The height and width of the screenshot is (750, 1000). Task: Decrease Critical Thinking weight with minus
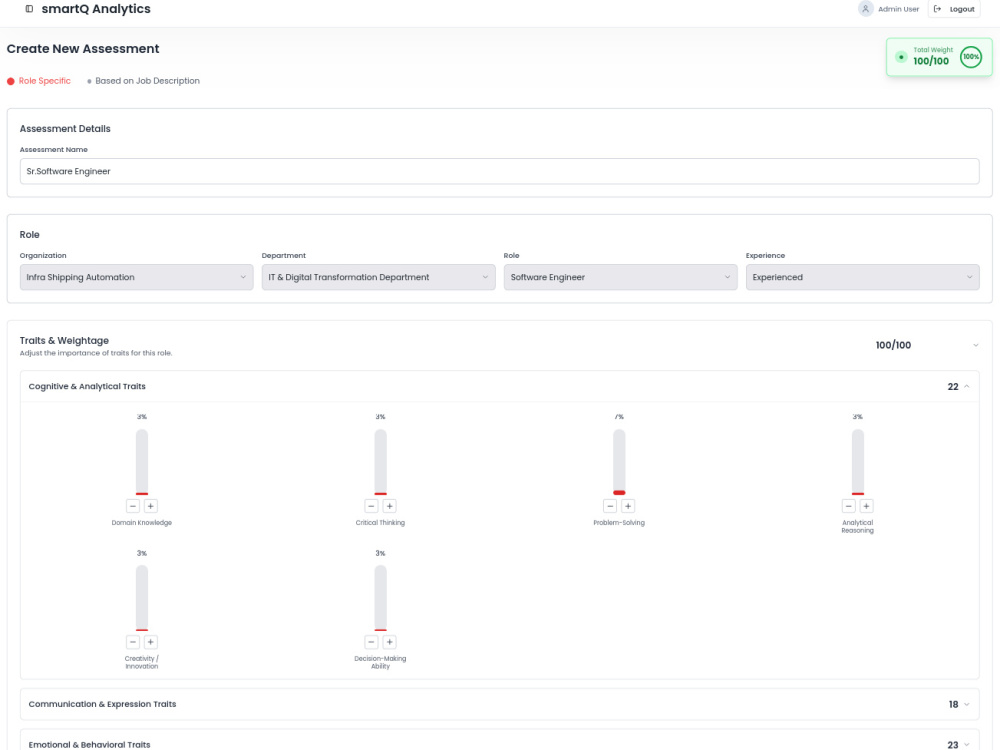point(371,506)
